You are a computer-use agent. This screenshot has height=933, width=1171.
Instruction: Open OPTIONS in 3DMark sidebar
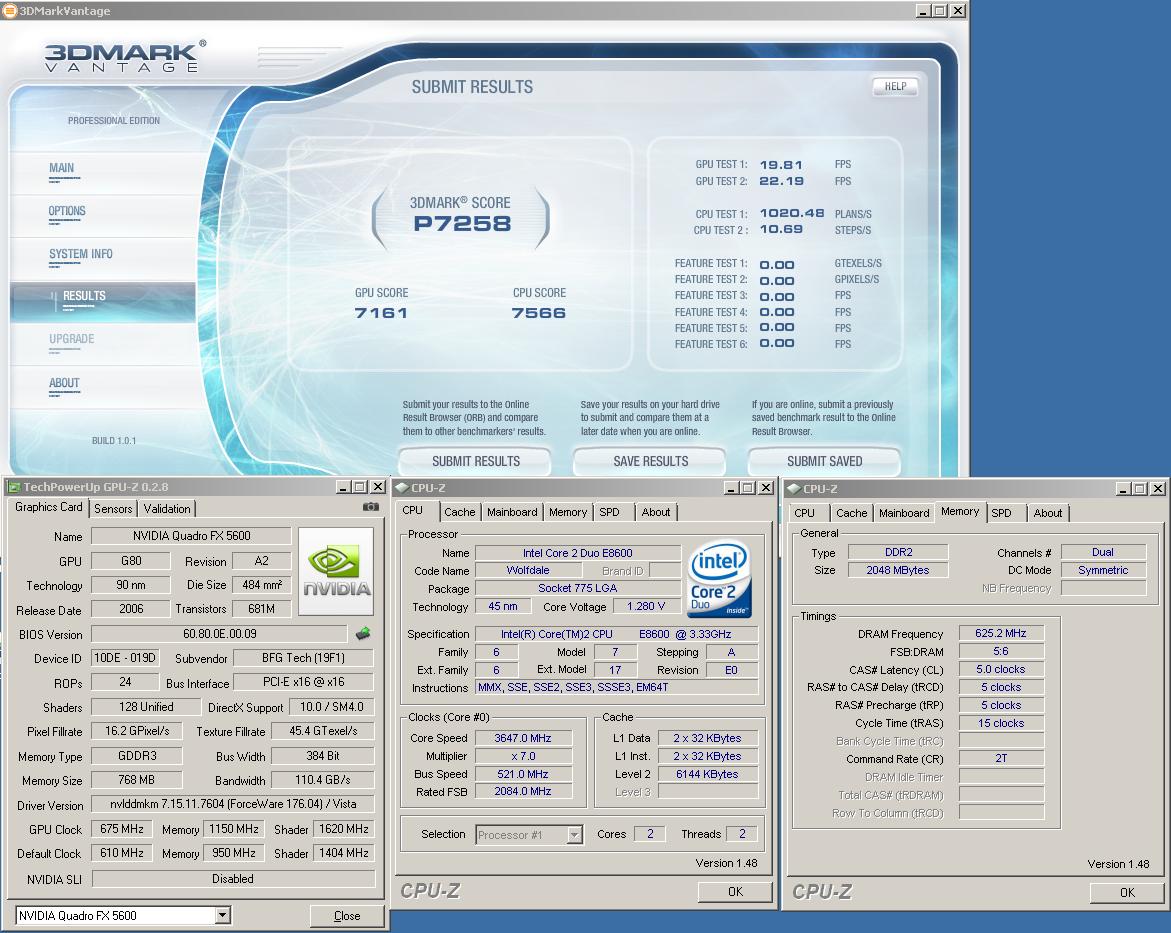66,211
